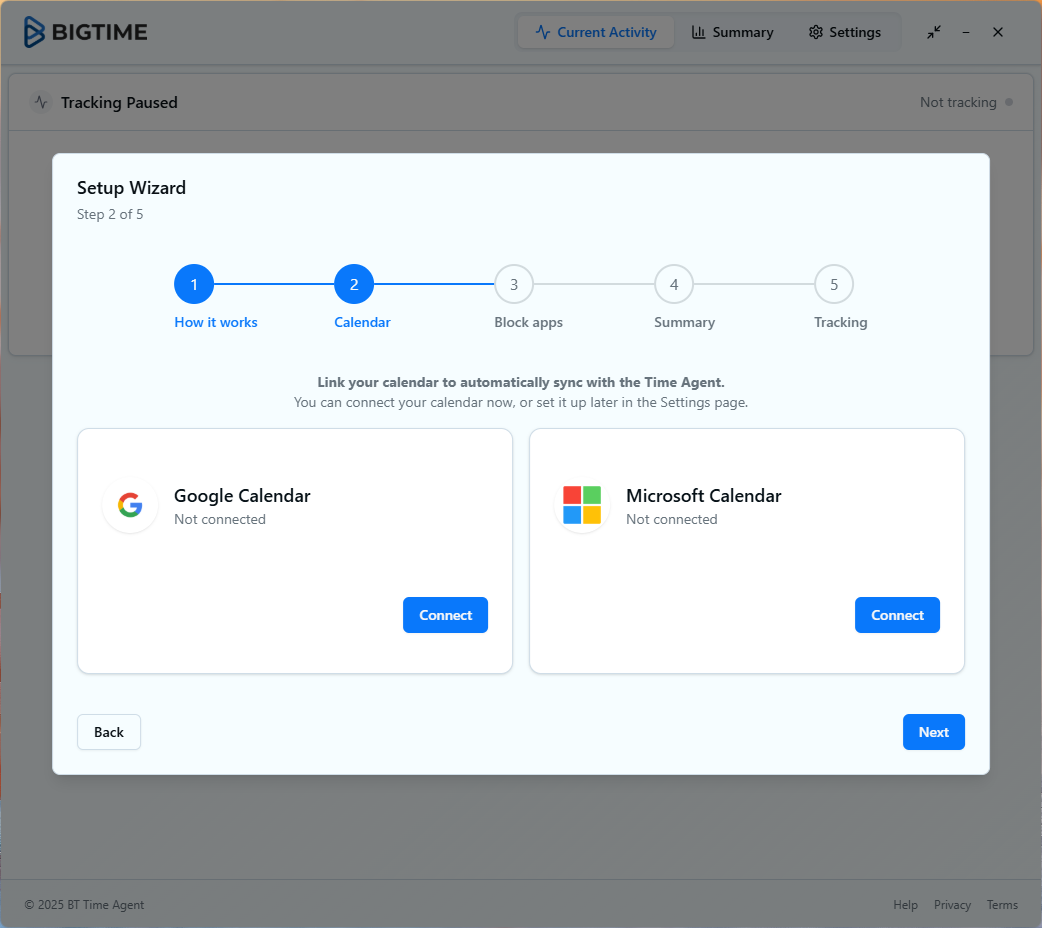1042x928 pixels.
Task: Open the Current Activity tab
Action: [x=596, y=32]
